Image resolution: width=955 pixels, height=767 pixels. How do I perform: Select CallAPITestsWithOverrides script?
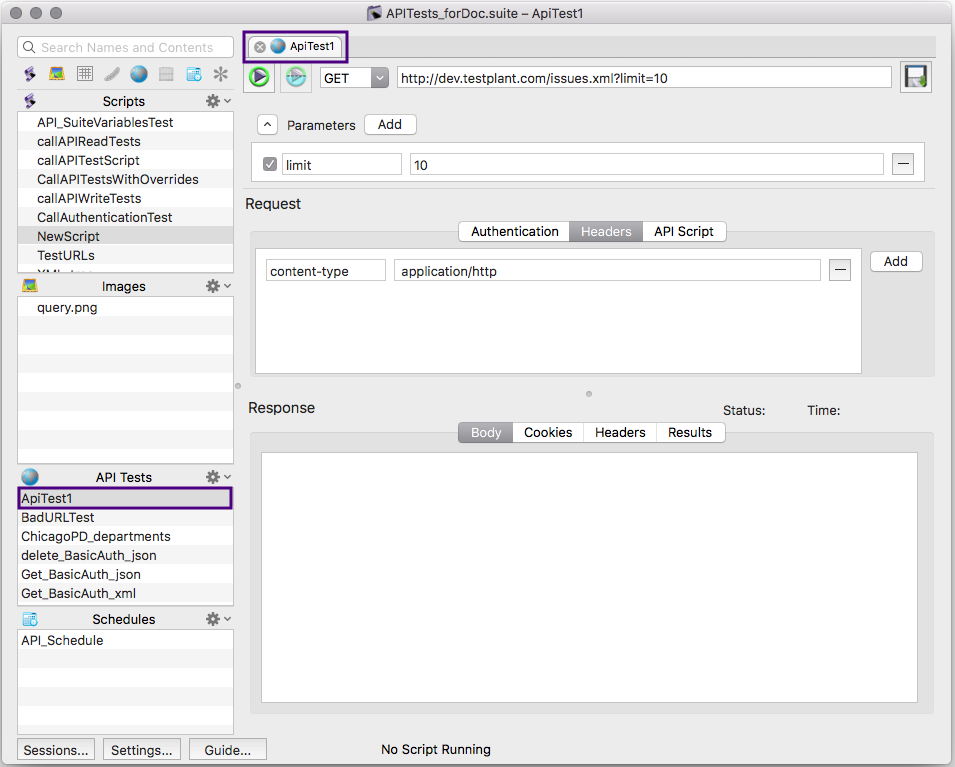[125, 179]
